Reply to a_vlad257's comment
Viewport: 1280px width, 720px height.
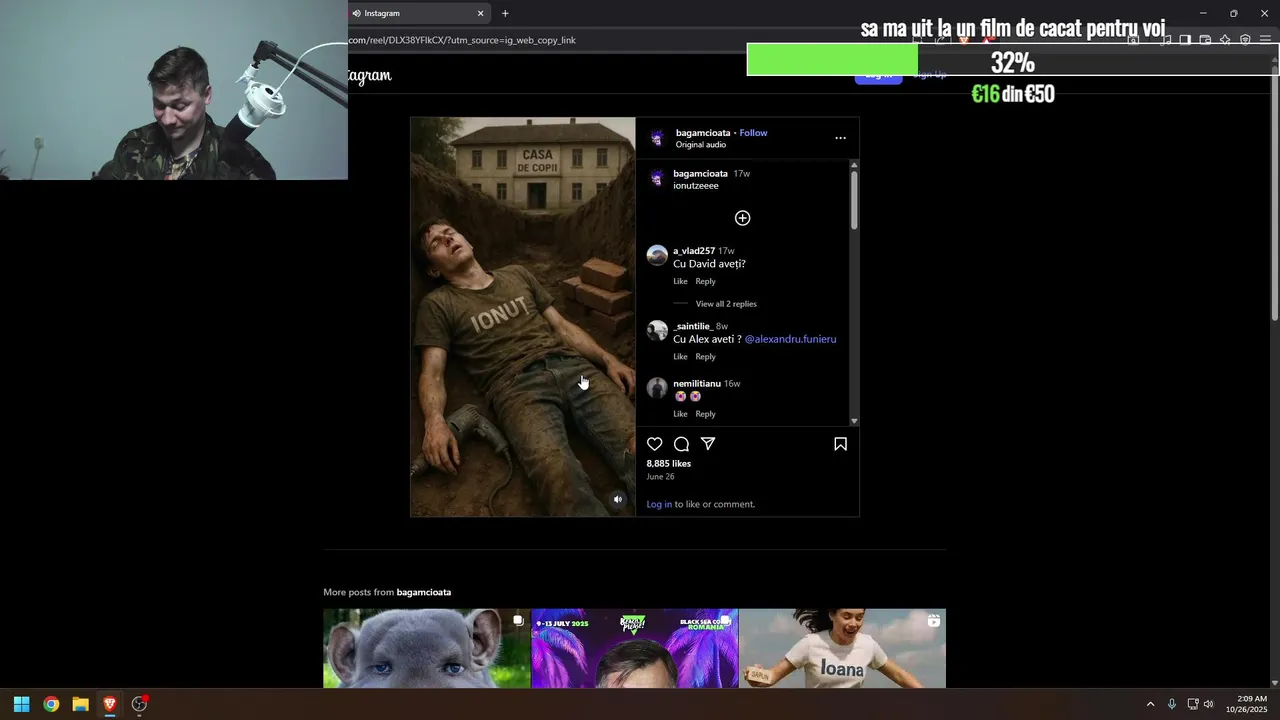coord(705,281)
